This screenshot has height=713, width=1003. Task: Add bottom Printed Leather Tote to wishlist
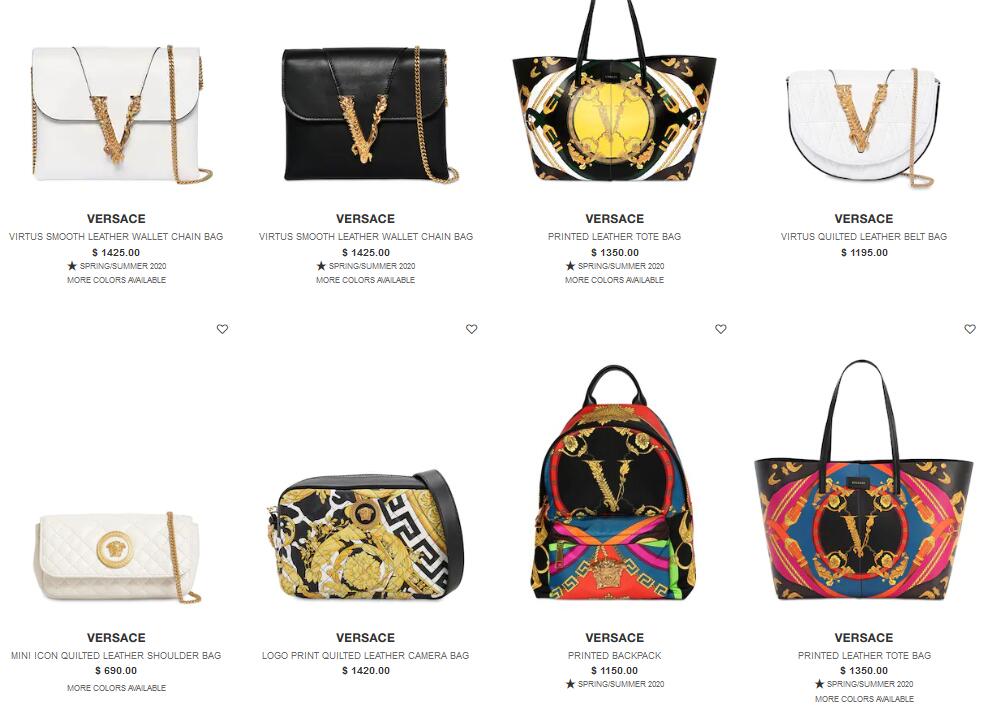pos(970,329)
